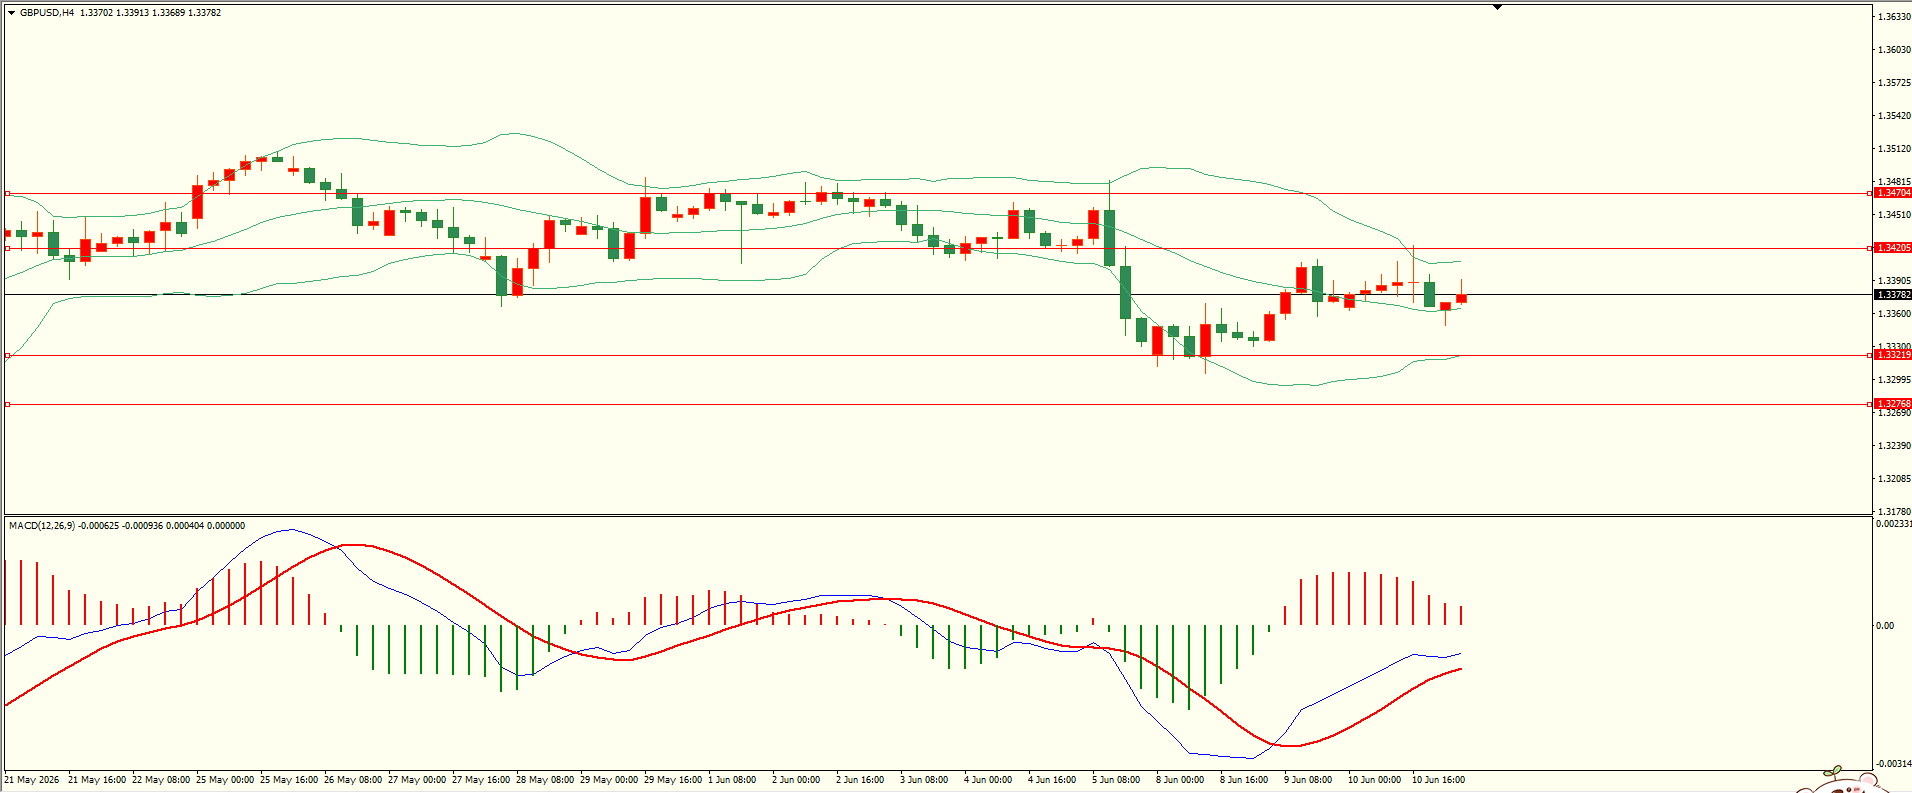Select left-end handle of the 1.34704 horizontal line

pyautogui.click(x=7, y=193)
